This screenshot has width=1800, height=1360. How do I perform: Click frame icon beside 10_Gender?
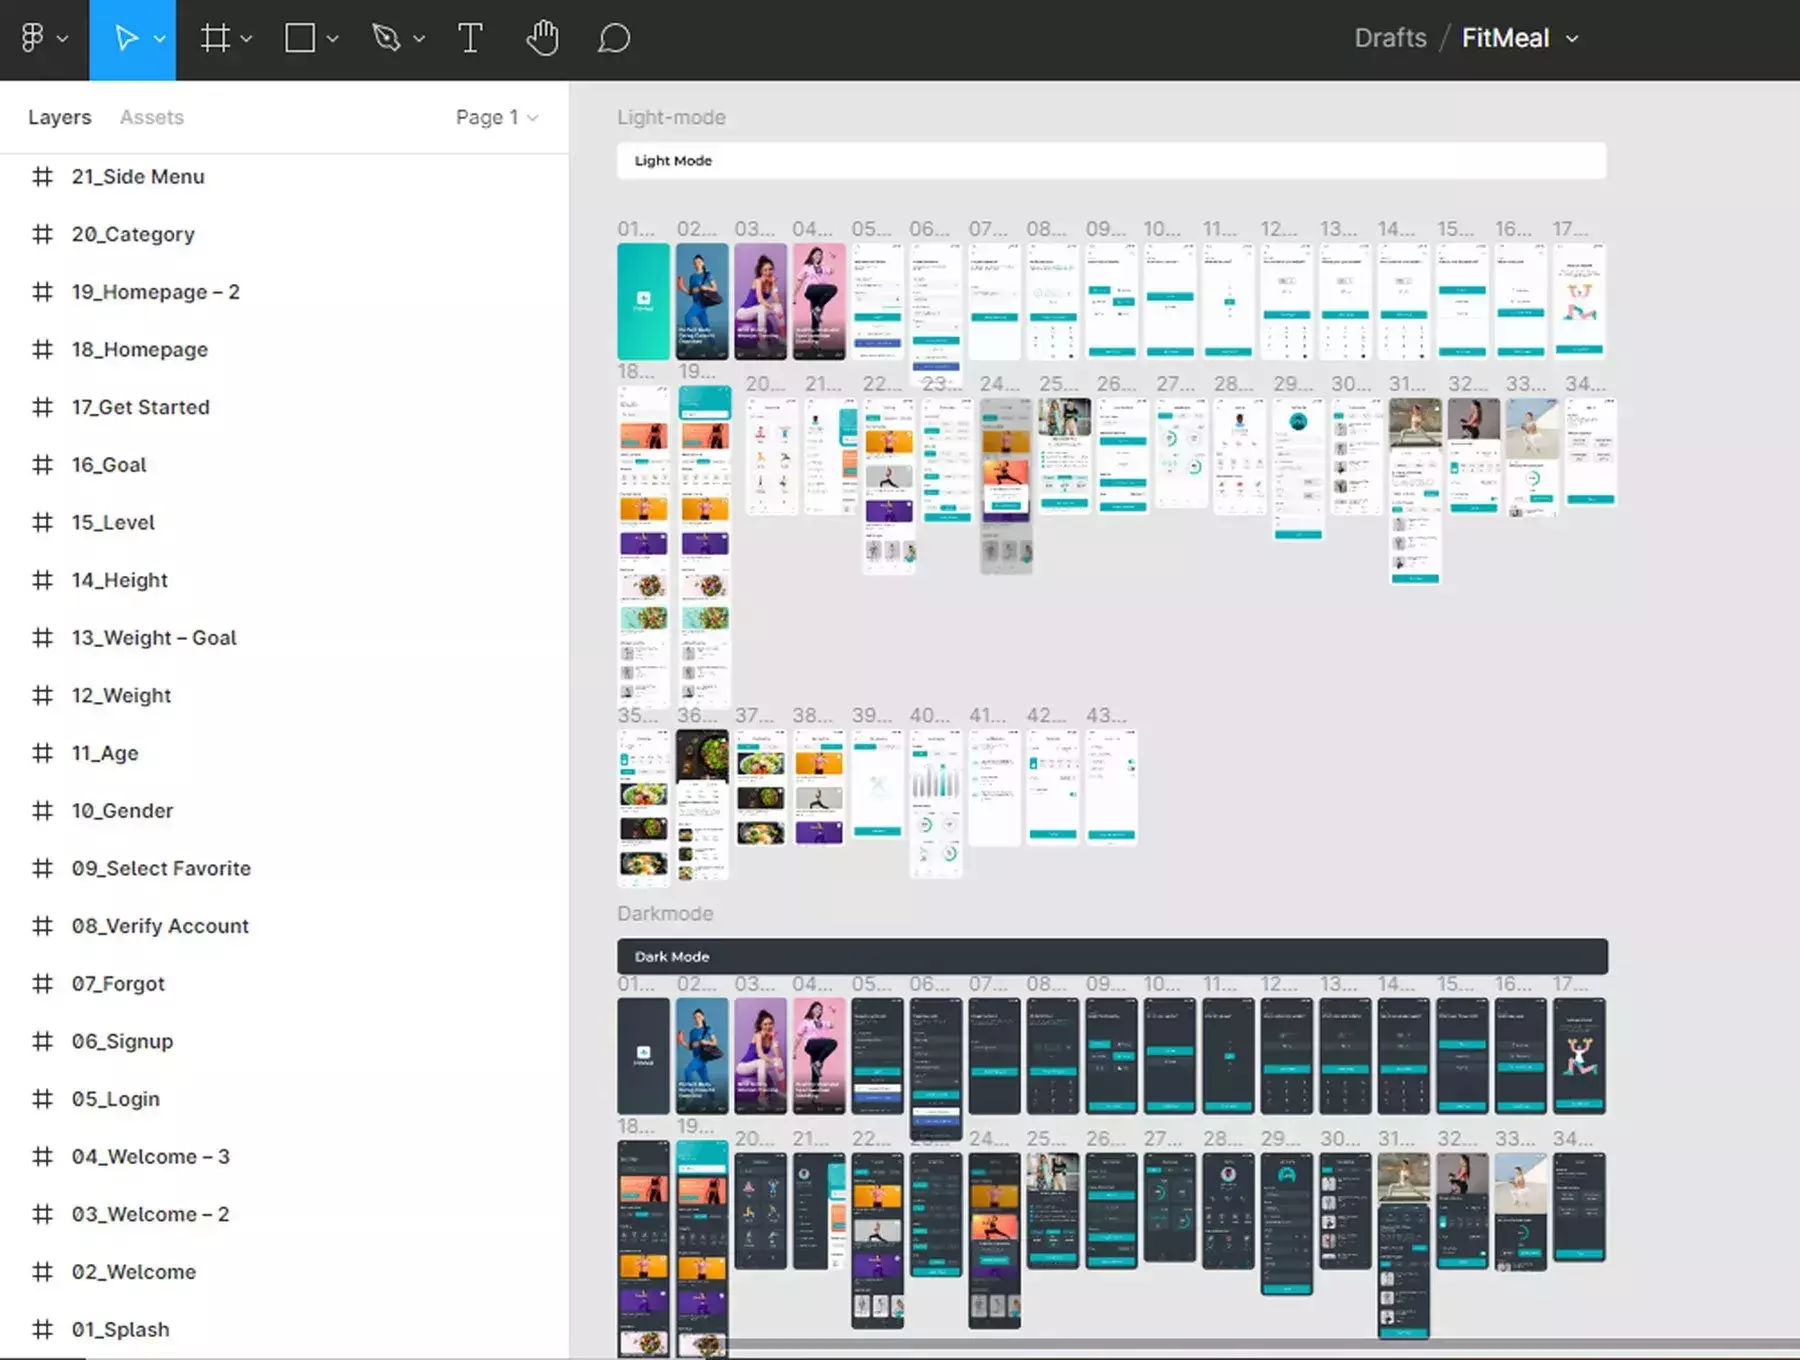coord(42,811)
